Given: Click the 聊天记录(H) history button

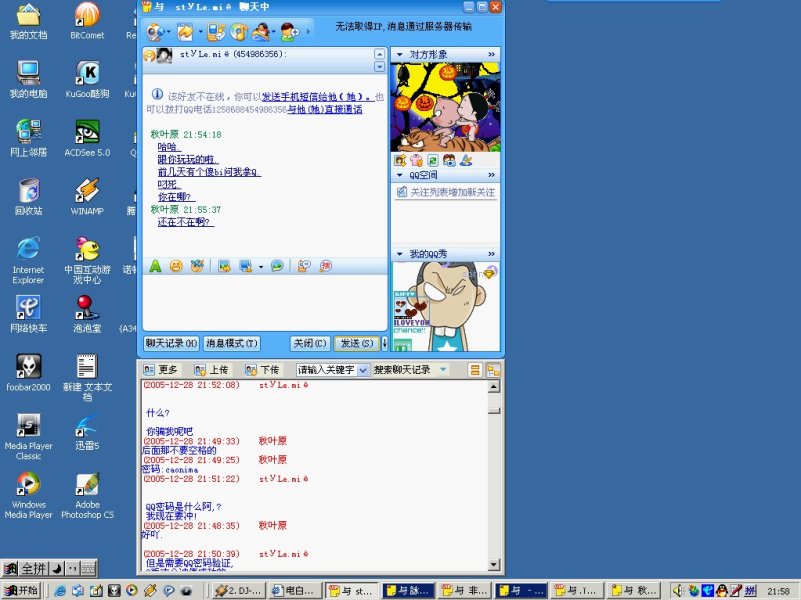Looking at the screenshot, I should click(x=171, y=343).
